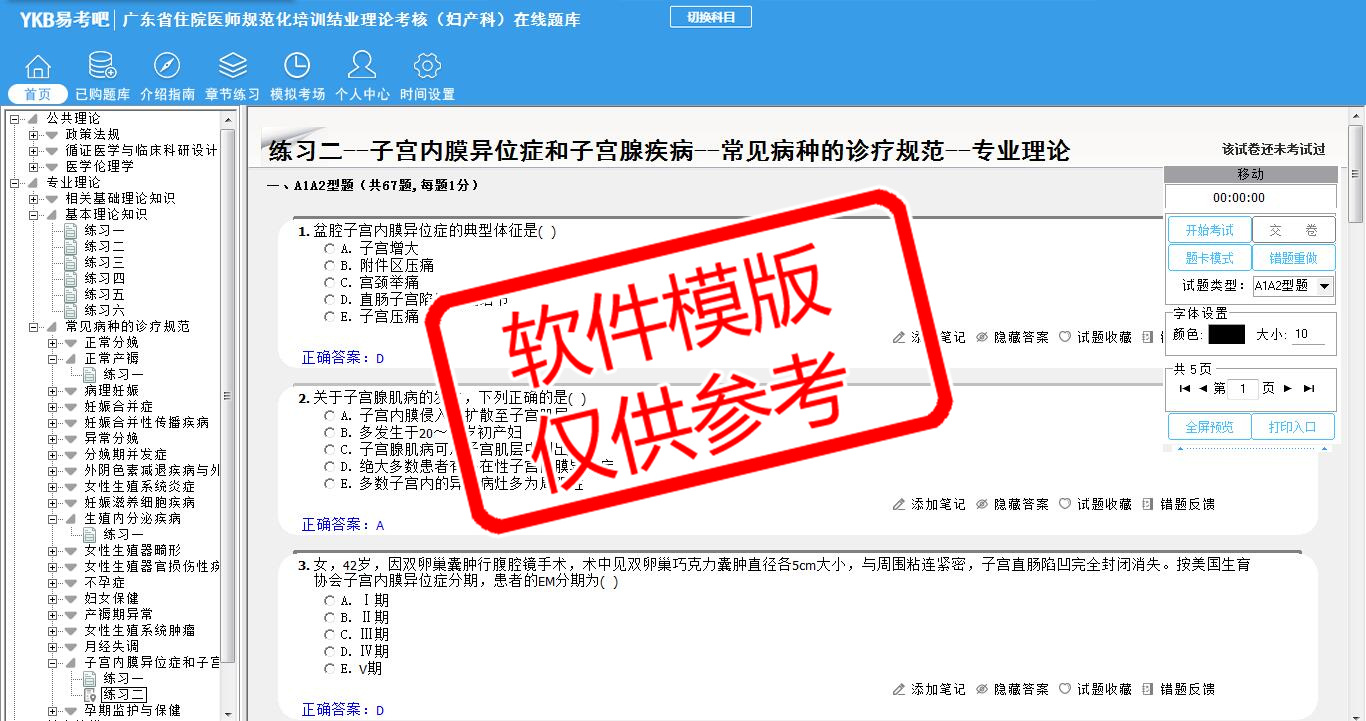This screenshot has height=721, width=1366.
Task: Select 妊娠合并症 in the tree
Action: (118, 407)
